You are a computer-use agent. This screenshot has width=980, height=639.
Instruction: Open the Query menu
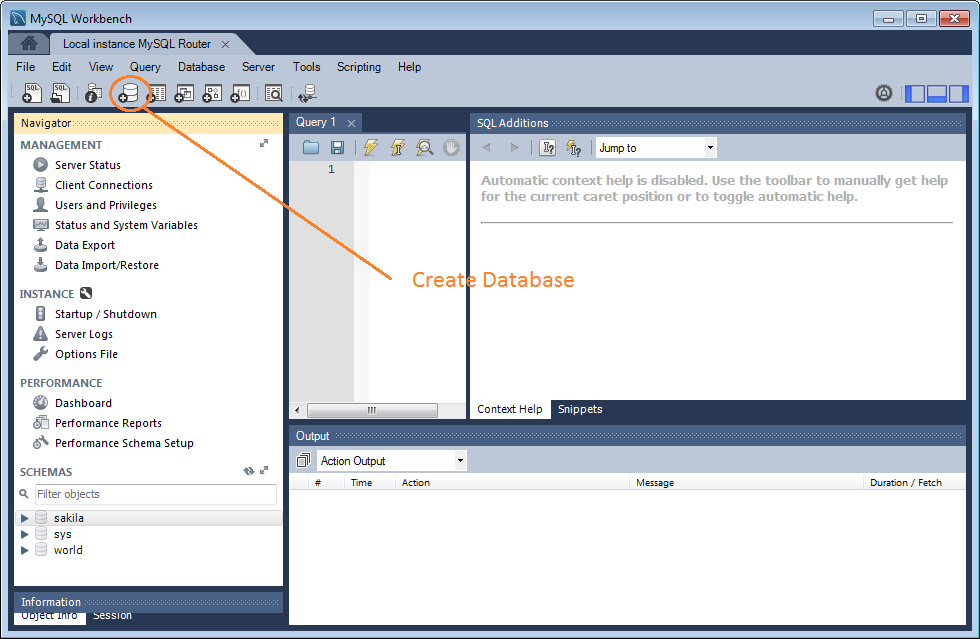tap(145, 67)
